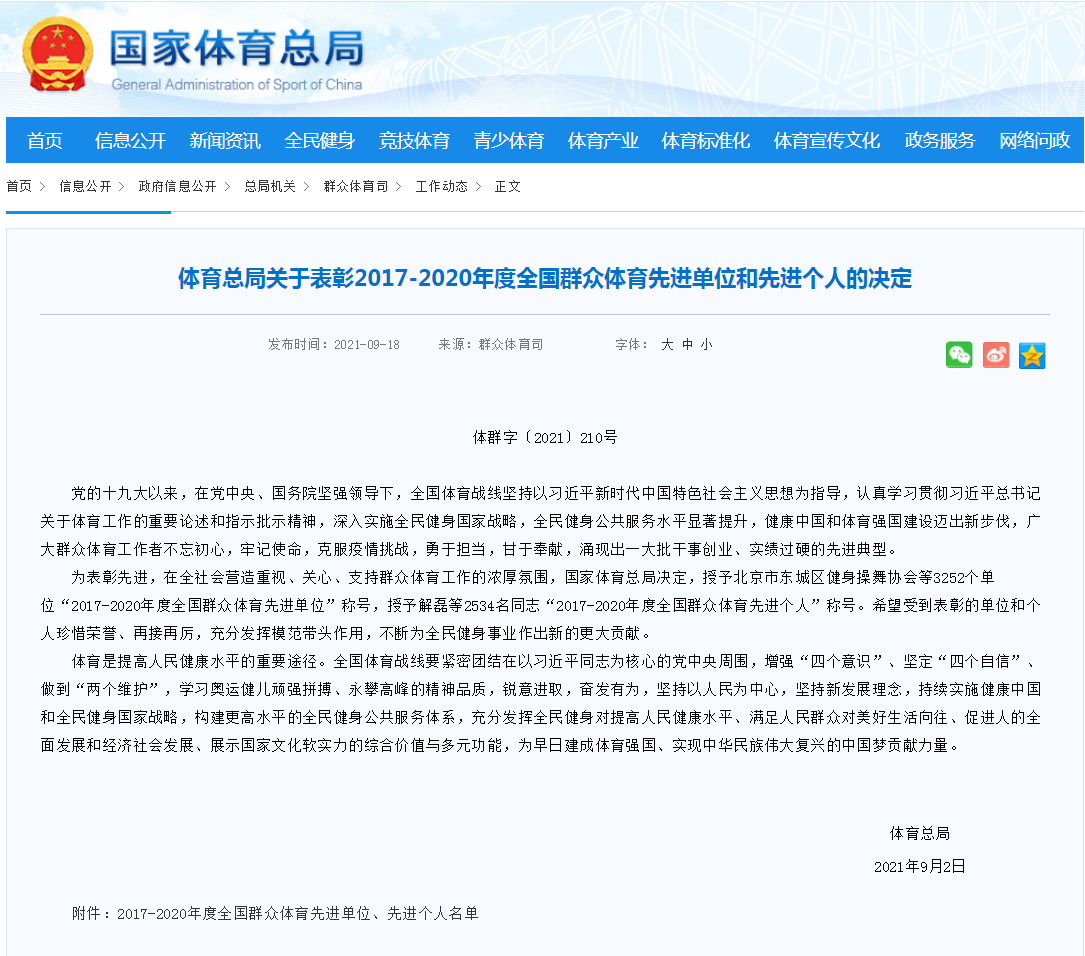The width and height of the screenshot is (1085, 956).
Task: Click 网络问政 in the navigation bar
Action: click(1034, 141)
